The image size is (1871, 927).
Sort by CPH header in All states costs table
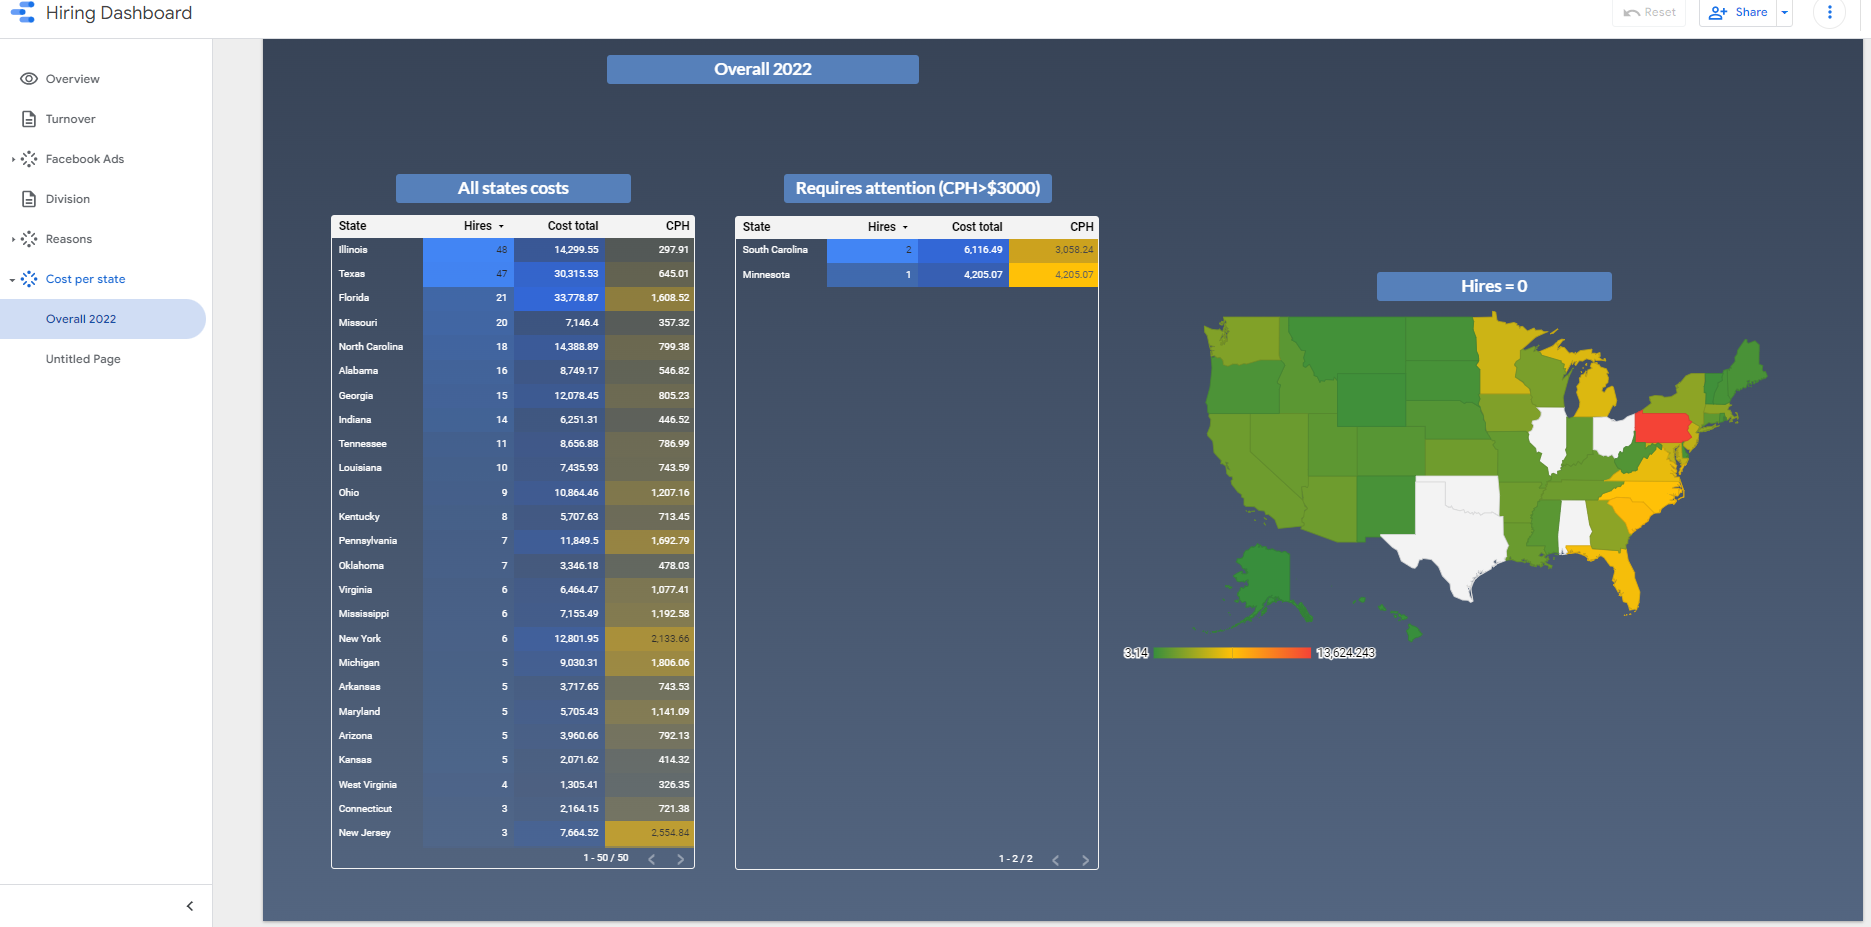[678, 226]
